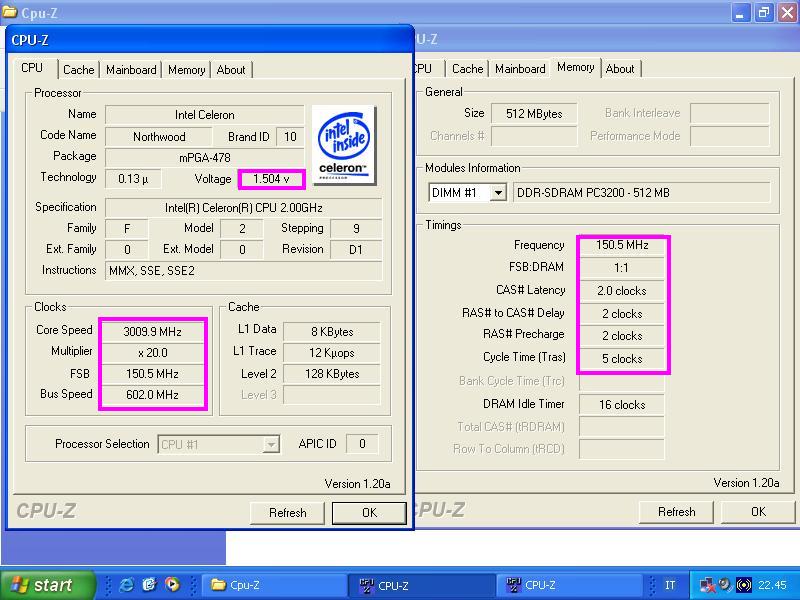
Task: Open Internet Explorer from the quick launch
Action: coord(126,585)
